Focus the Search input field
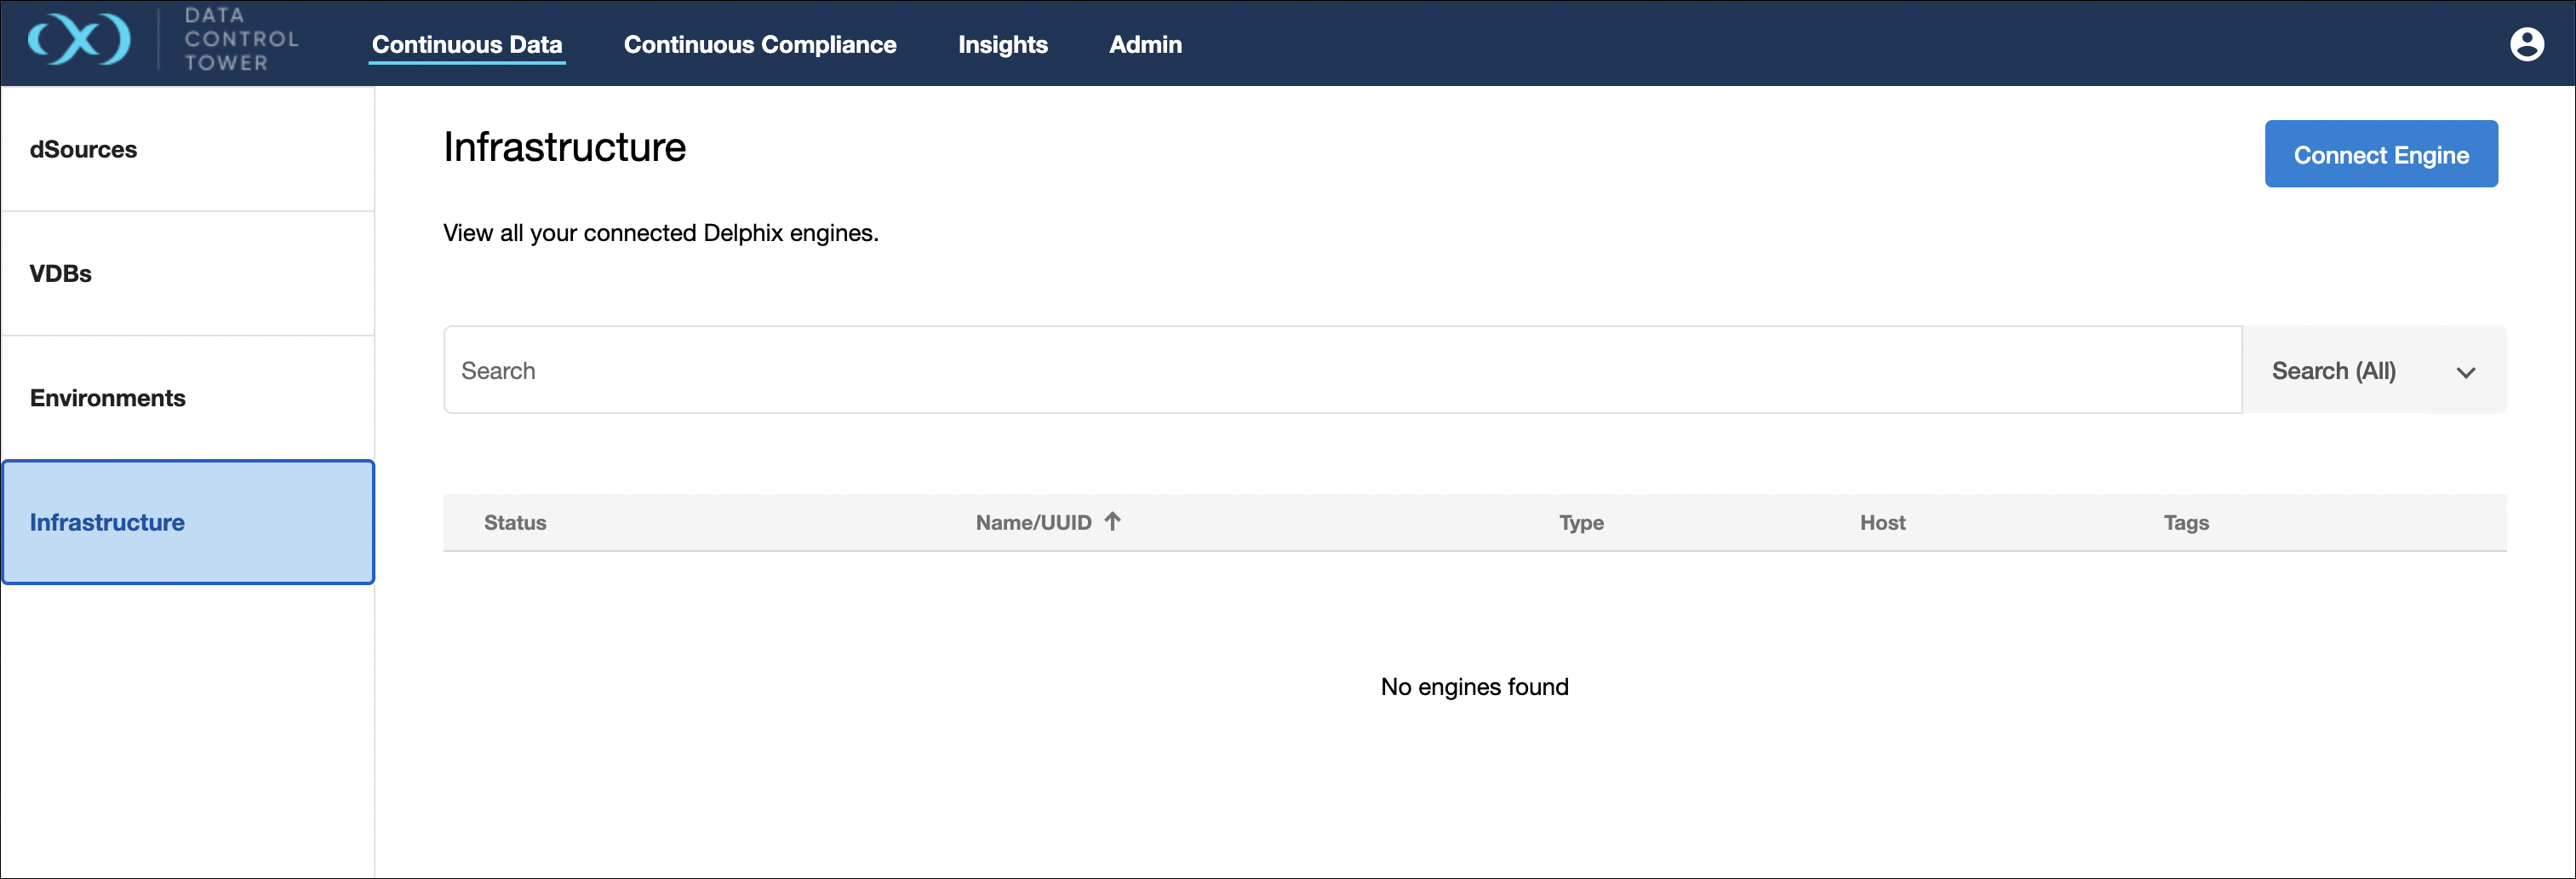Viewport: 2576px width, 879px height. (1340, 371)
